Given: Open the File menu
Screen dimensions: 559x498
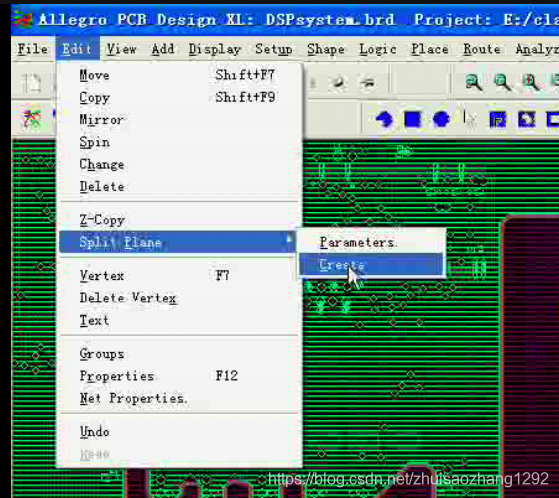Looking at the screenshot, I should (x=32, y=49).
